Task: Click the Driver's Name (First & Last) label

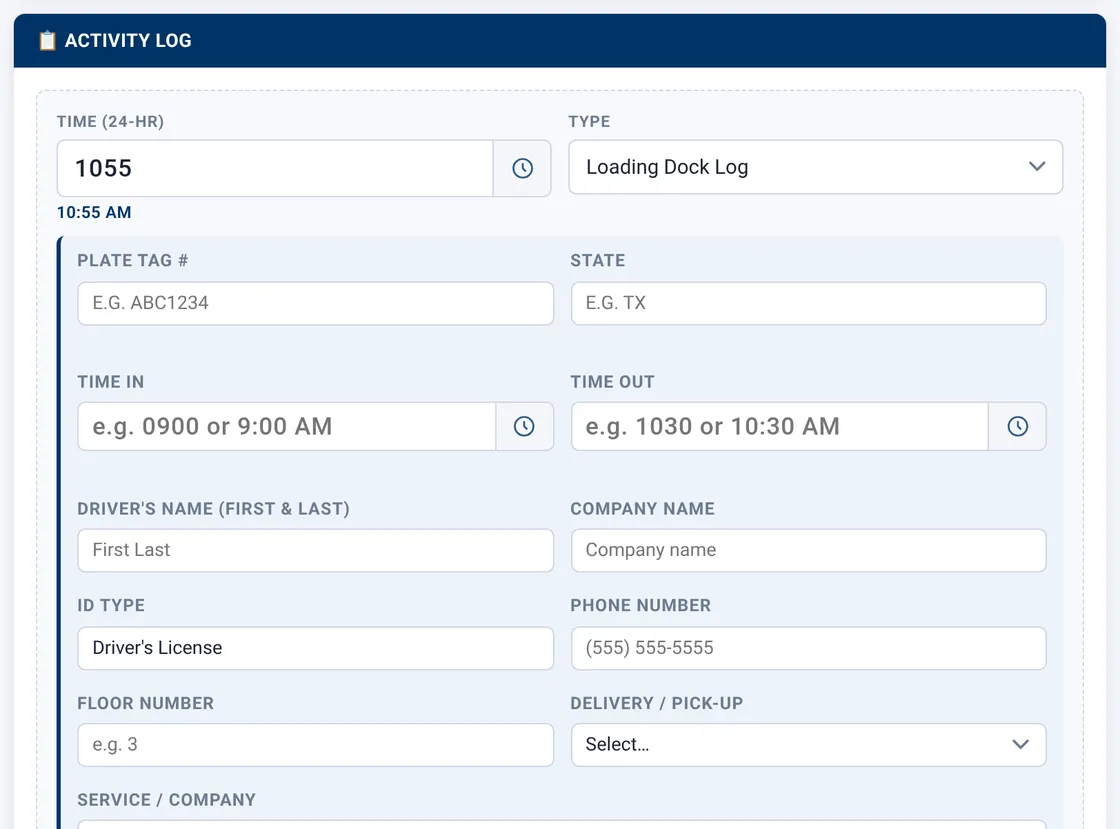Action: point(214,508)
